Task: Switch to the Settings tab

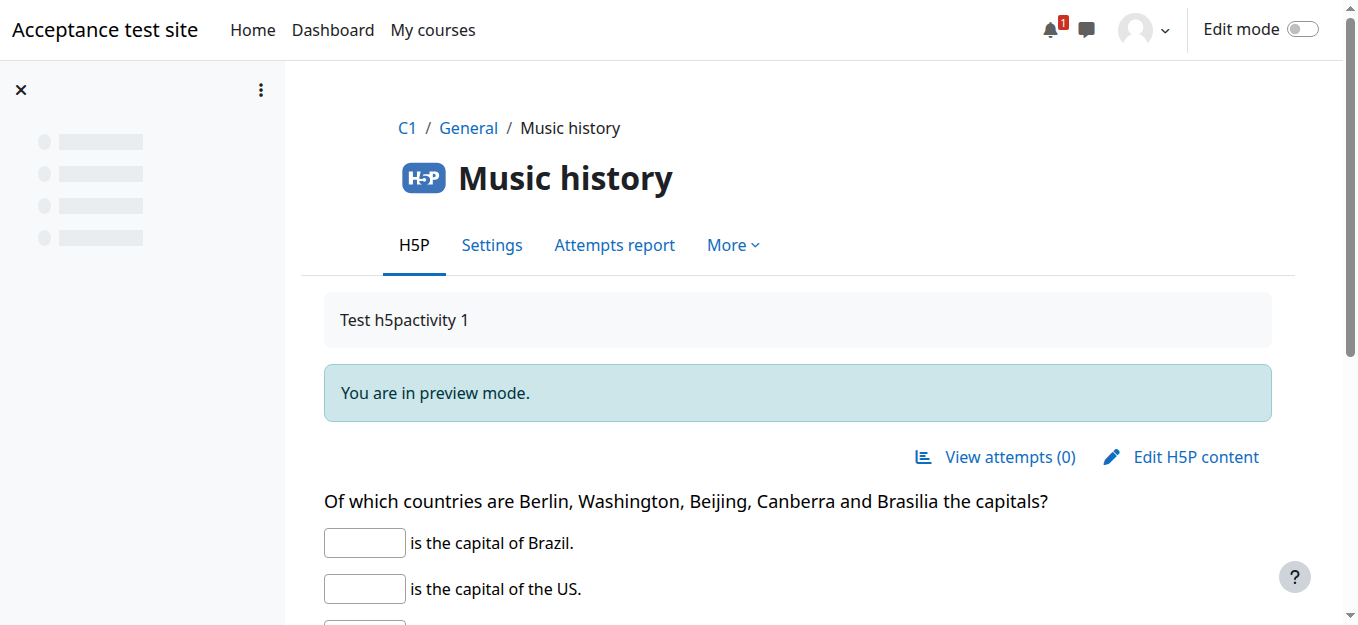Action: click(492, 245)
